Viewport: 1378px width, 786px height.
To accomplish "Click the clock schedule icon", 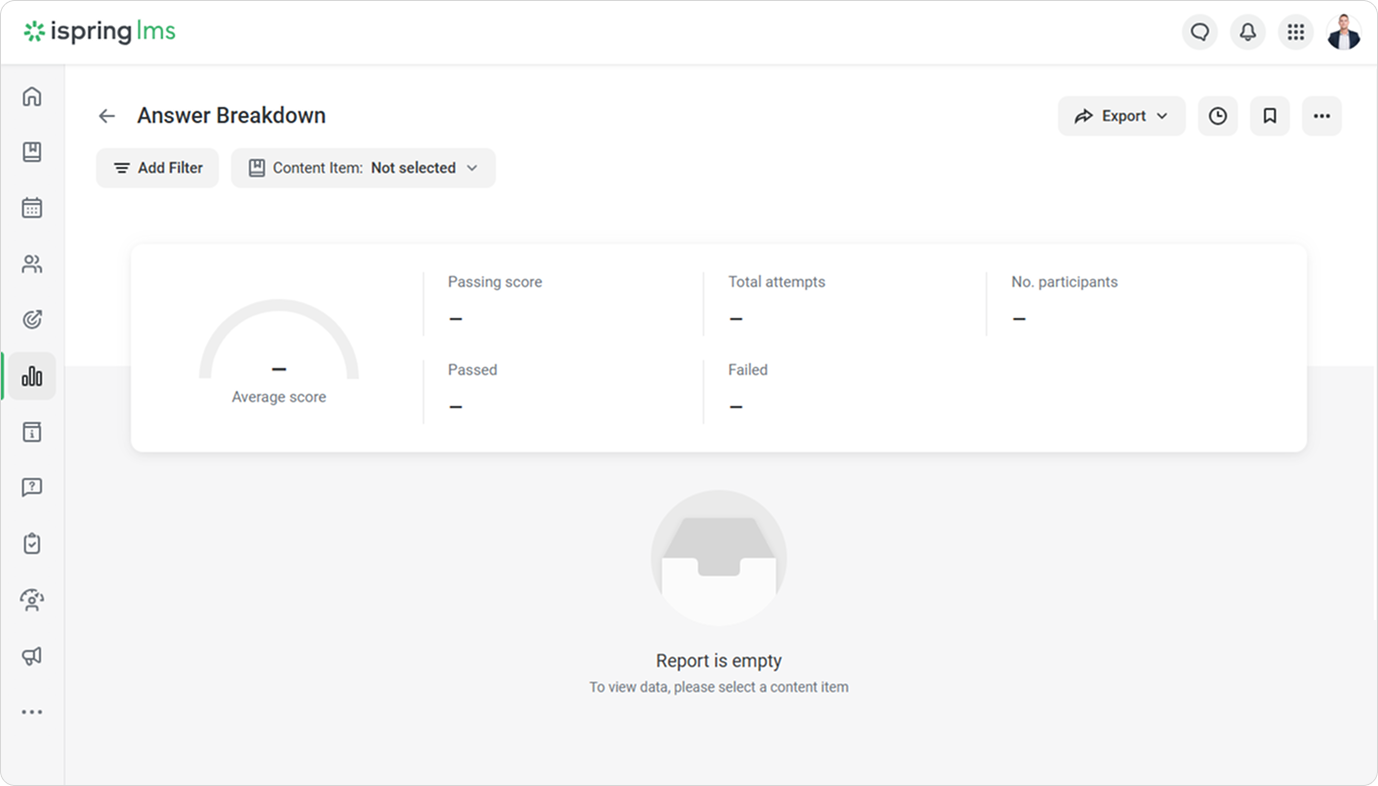I will click(x=1217, y=116).
